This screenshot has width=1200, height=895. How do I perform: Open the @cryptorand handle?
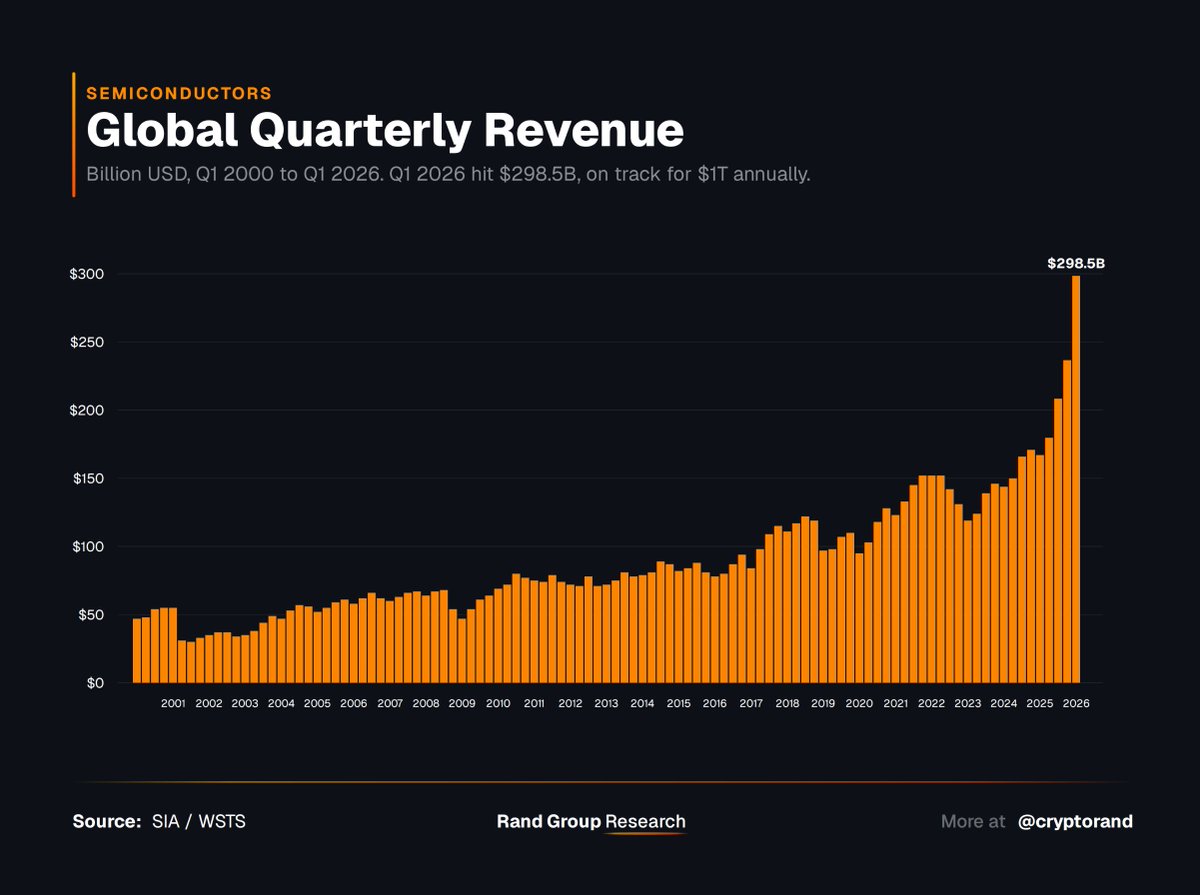(1075, 822)
